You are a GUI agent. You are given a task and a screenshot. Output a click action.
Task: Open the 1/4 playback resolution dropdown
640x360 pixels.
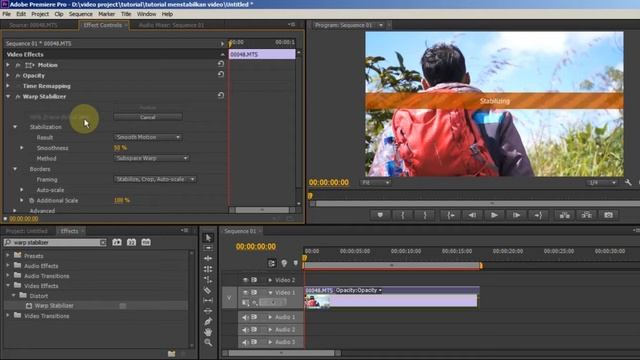pyautogui.click(x=602, y=182)
